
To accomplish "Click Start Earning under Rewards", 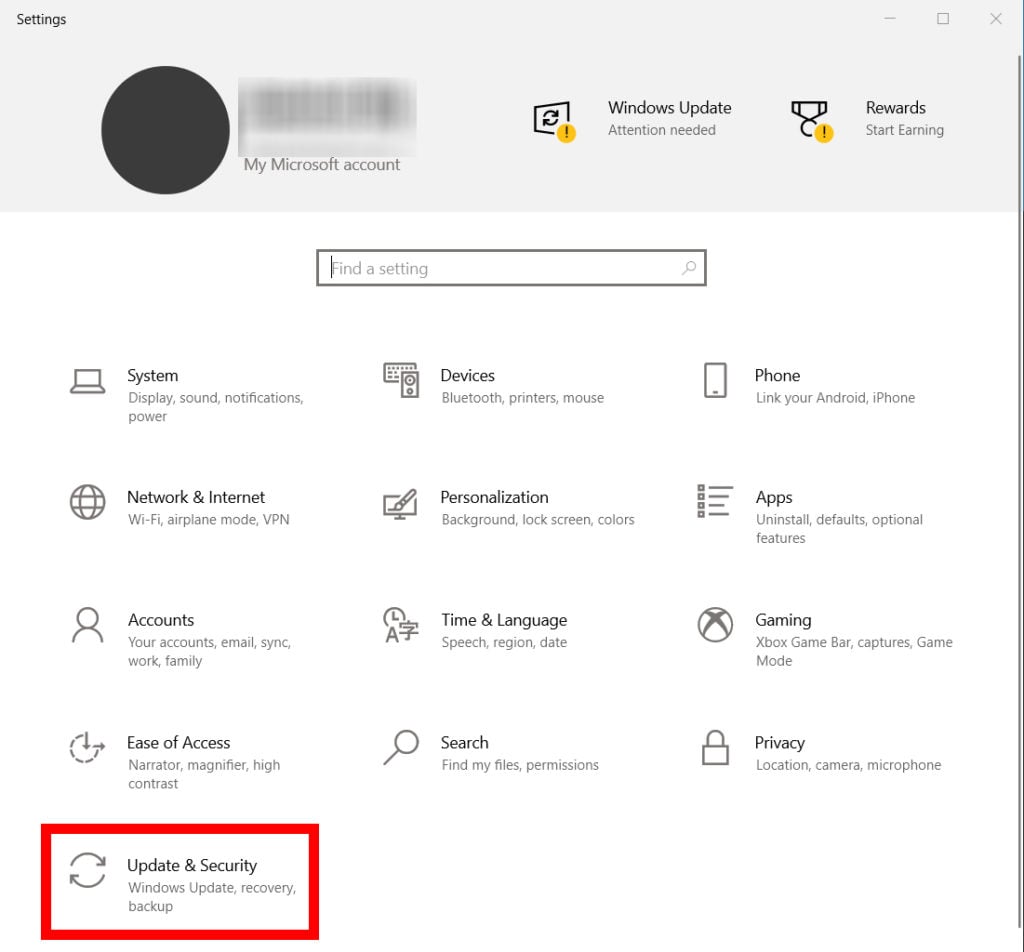I will click(904, 130).
